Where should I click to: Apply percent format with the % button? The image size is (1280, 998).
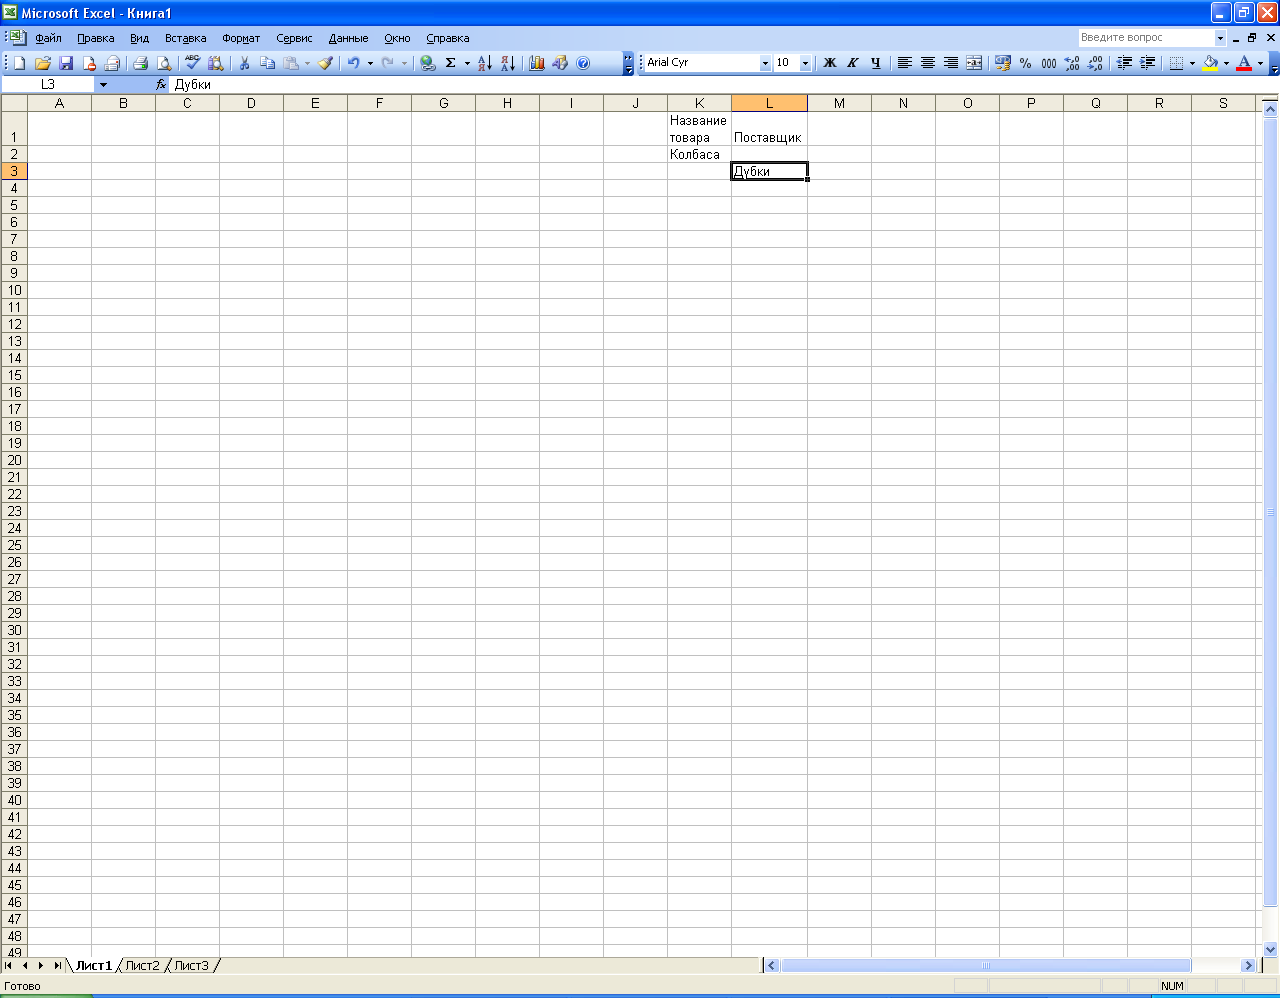1025,63
